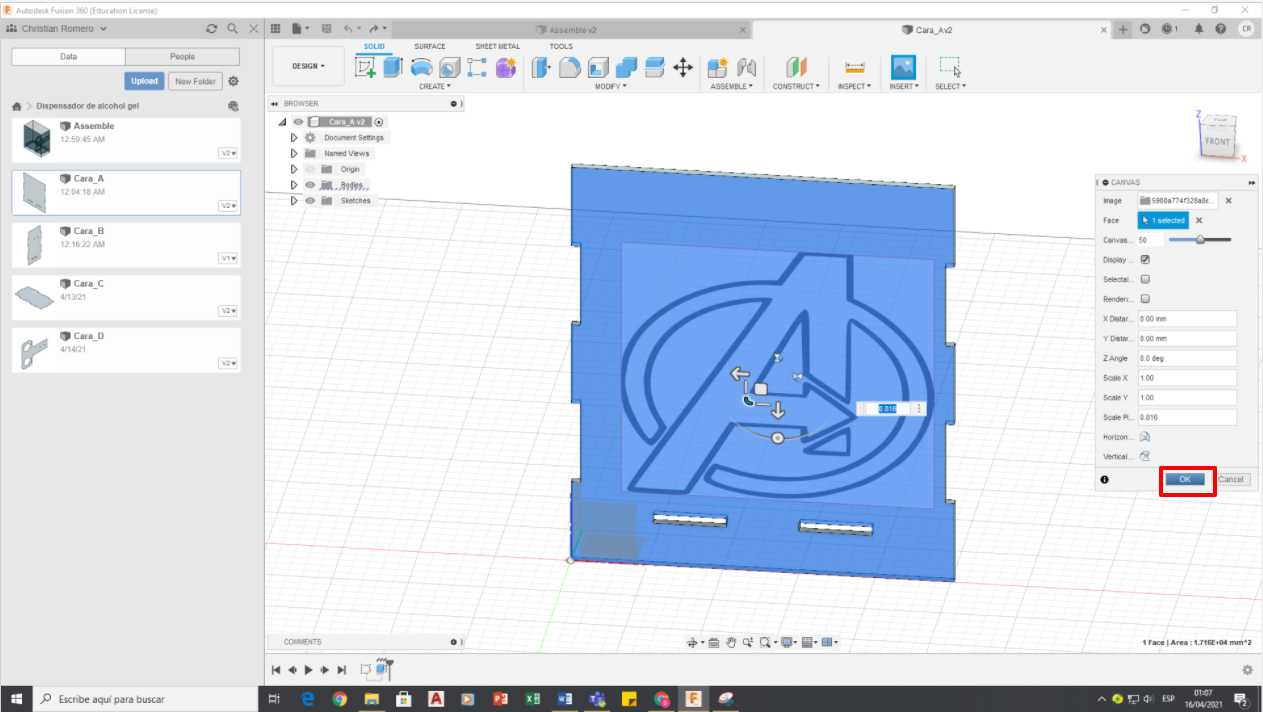The image size is (1263, 712).
Task: Click the Select window tool icon
Action: (x=949, y=67)
